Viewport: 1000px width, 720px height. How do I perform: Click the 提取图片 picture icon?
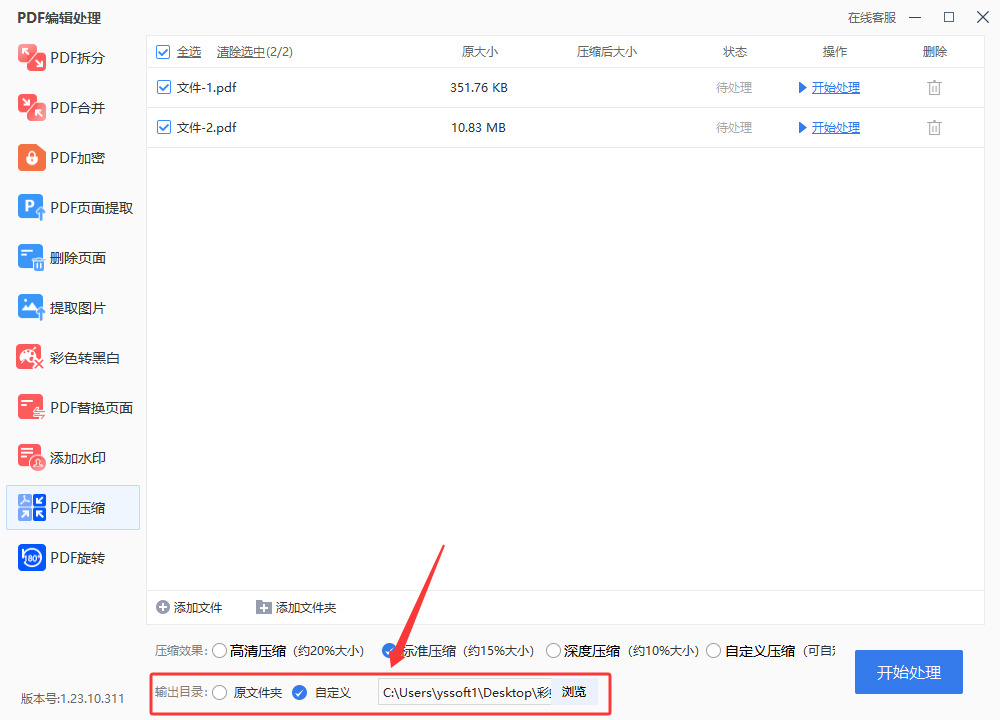click(31, 307)
